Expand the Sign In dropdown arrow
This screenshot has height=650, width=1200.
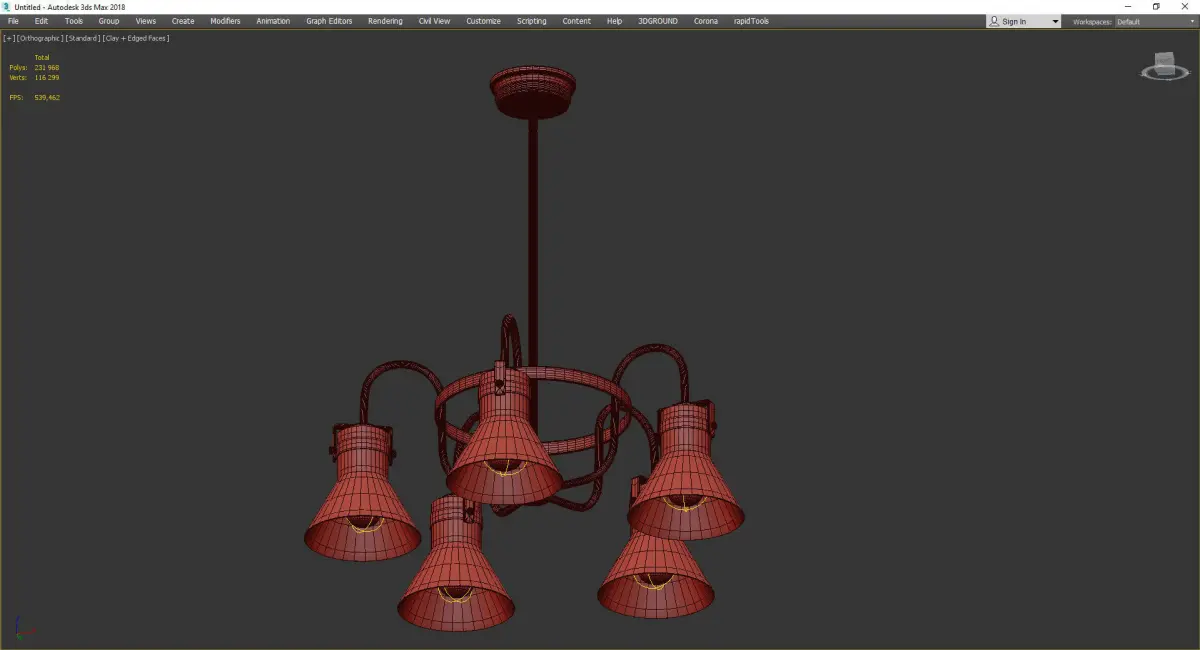(x=1054, y=21)
